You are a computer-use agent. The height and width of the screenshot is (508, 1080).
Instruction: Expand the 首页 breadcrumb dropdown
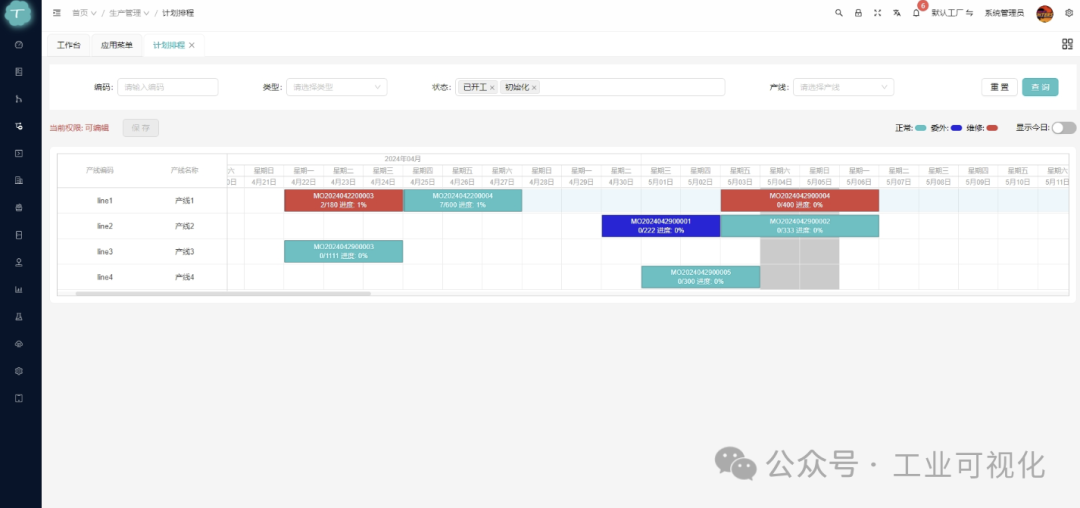click(x=84, y=13)
